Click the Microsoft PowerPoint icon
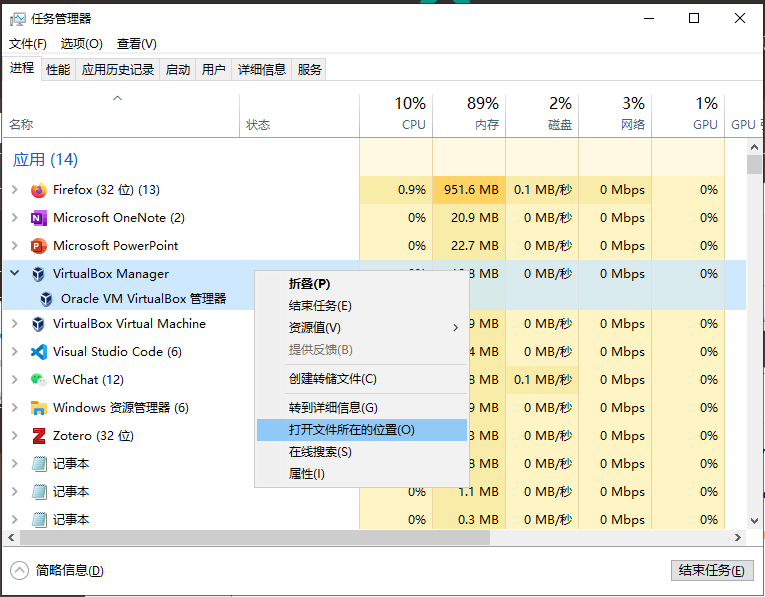The width and height of the screenshot is (765, 597). (39, 246)
